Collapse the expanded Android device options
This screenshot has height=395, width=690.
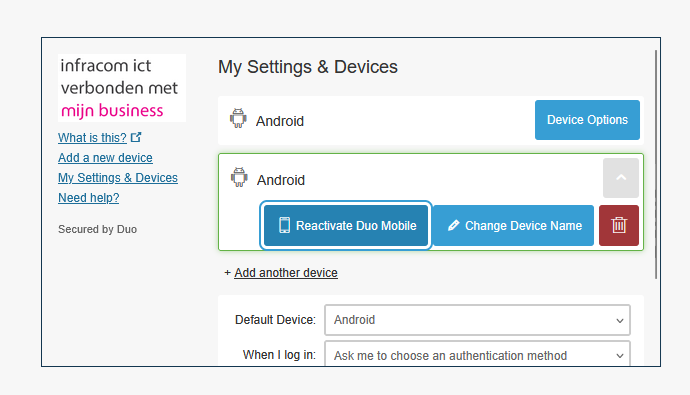pos(620,178)
